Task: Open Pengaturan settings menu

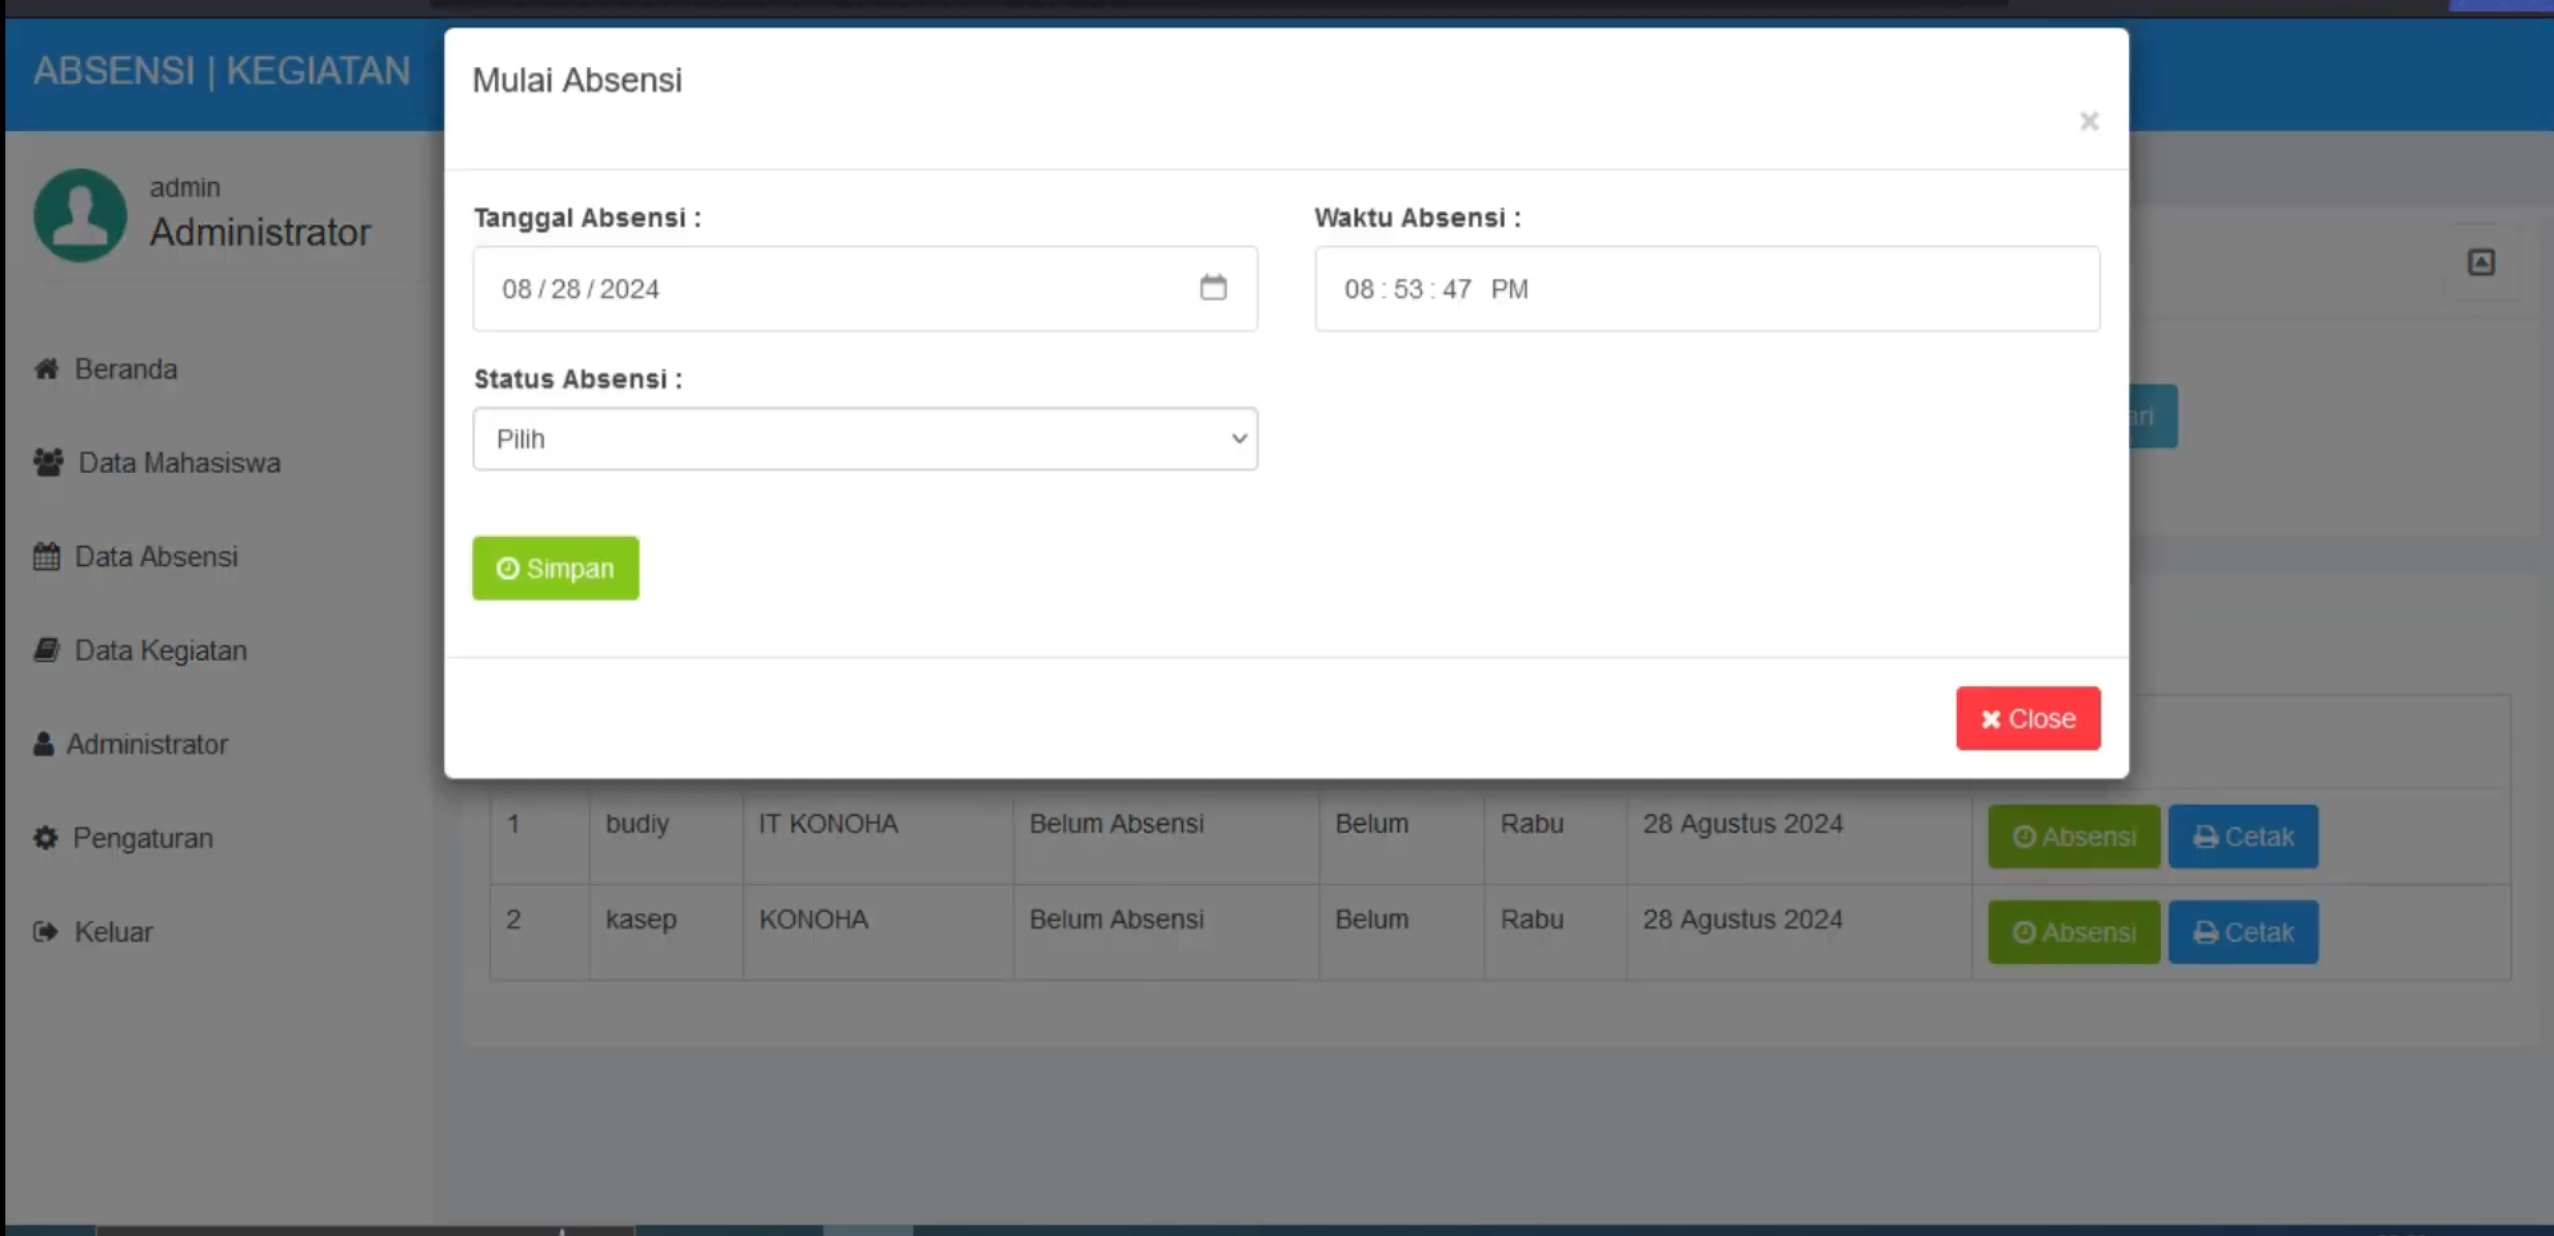Action: [x=143, y=839]
